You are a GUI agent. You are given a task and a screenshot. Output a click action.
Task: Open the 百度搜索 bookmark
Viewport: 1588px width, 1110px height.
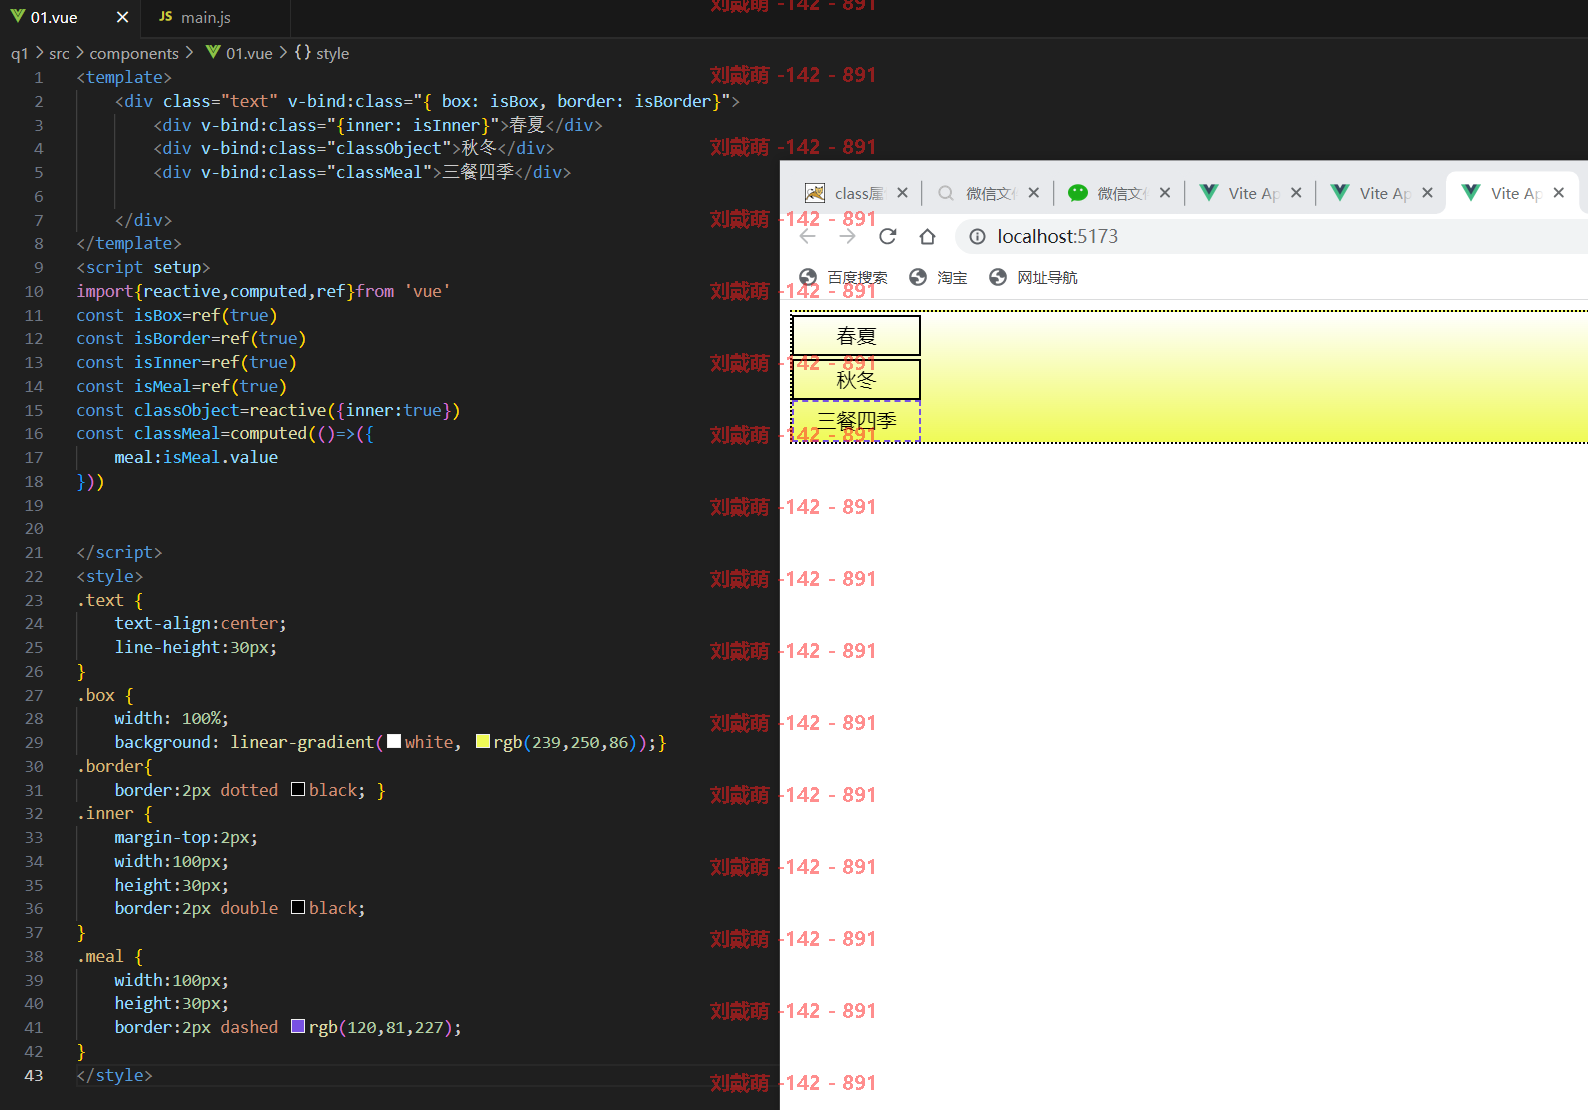pos(843,277)
